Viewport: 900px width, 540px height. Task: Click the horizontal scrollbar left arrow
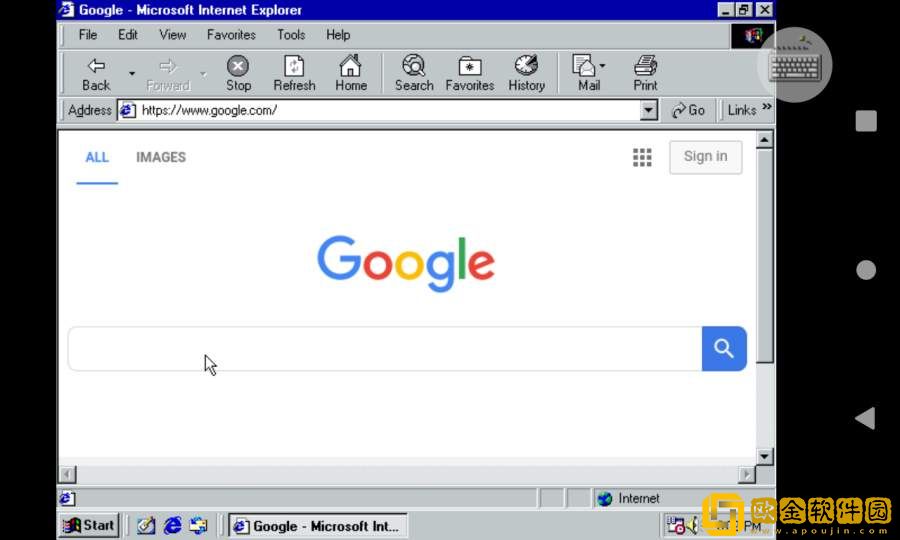[x=67, y=474]
